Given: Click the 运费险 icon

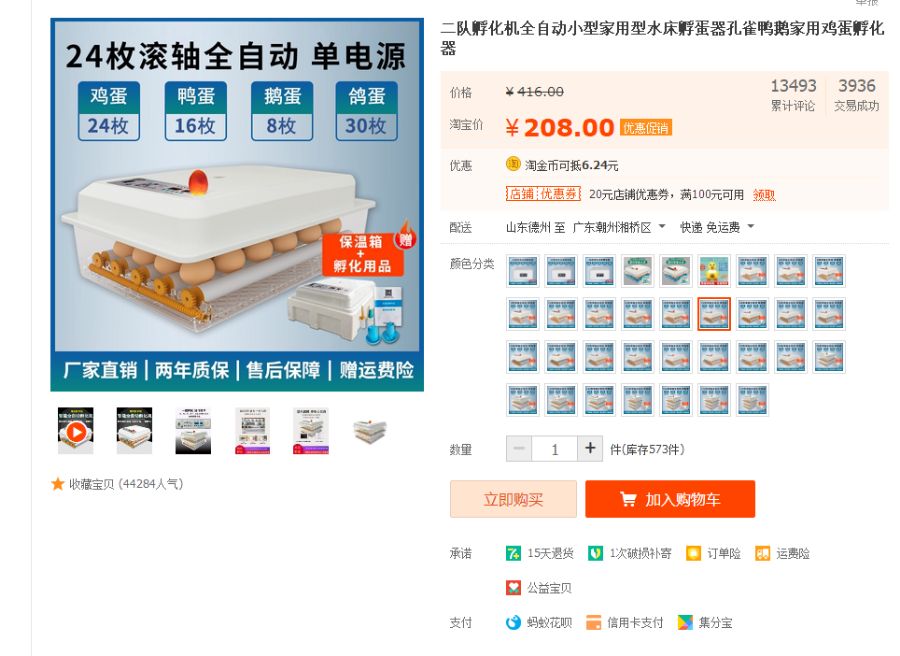Looking at the screenshot, I should pos(762,553).
